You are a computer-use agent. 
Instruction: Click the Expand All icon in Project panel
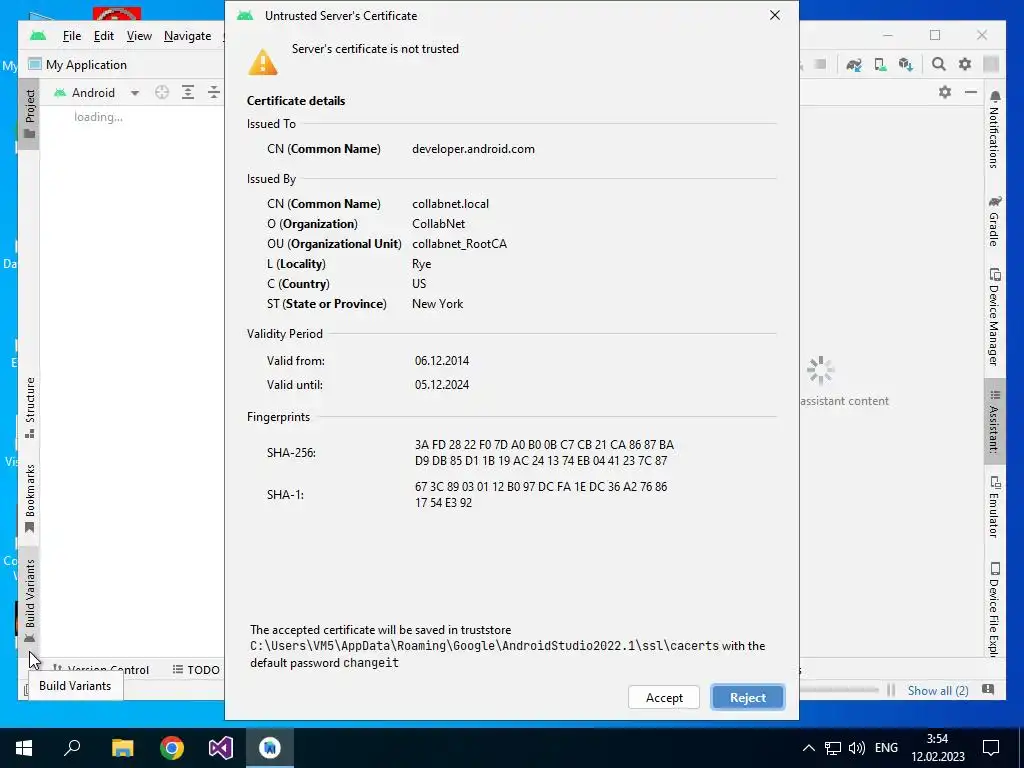point(188,93)
